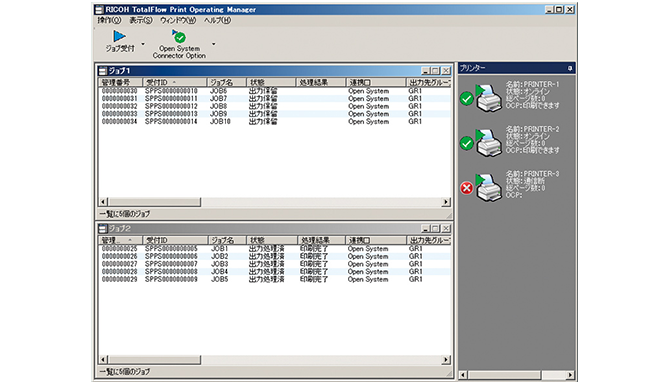
Task: Click the red X status icon for PRINTER-3
Action: point(466,188)
